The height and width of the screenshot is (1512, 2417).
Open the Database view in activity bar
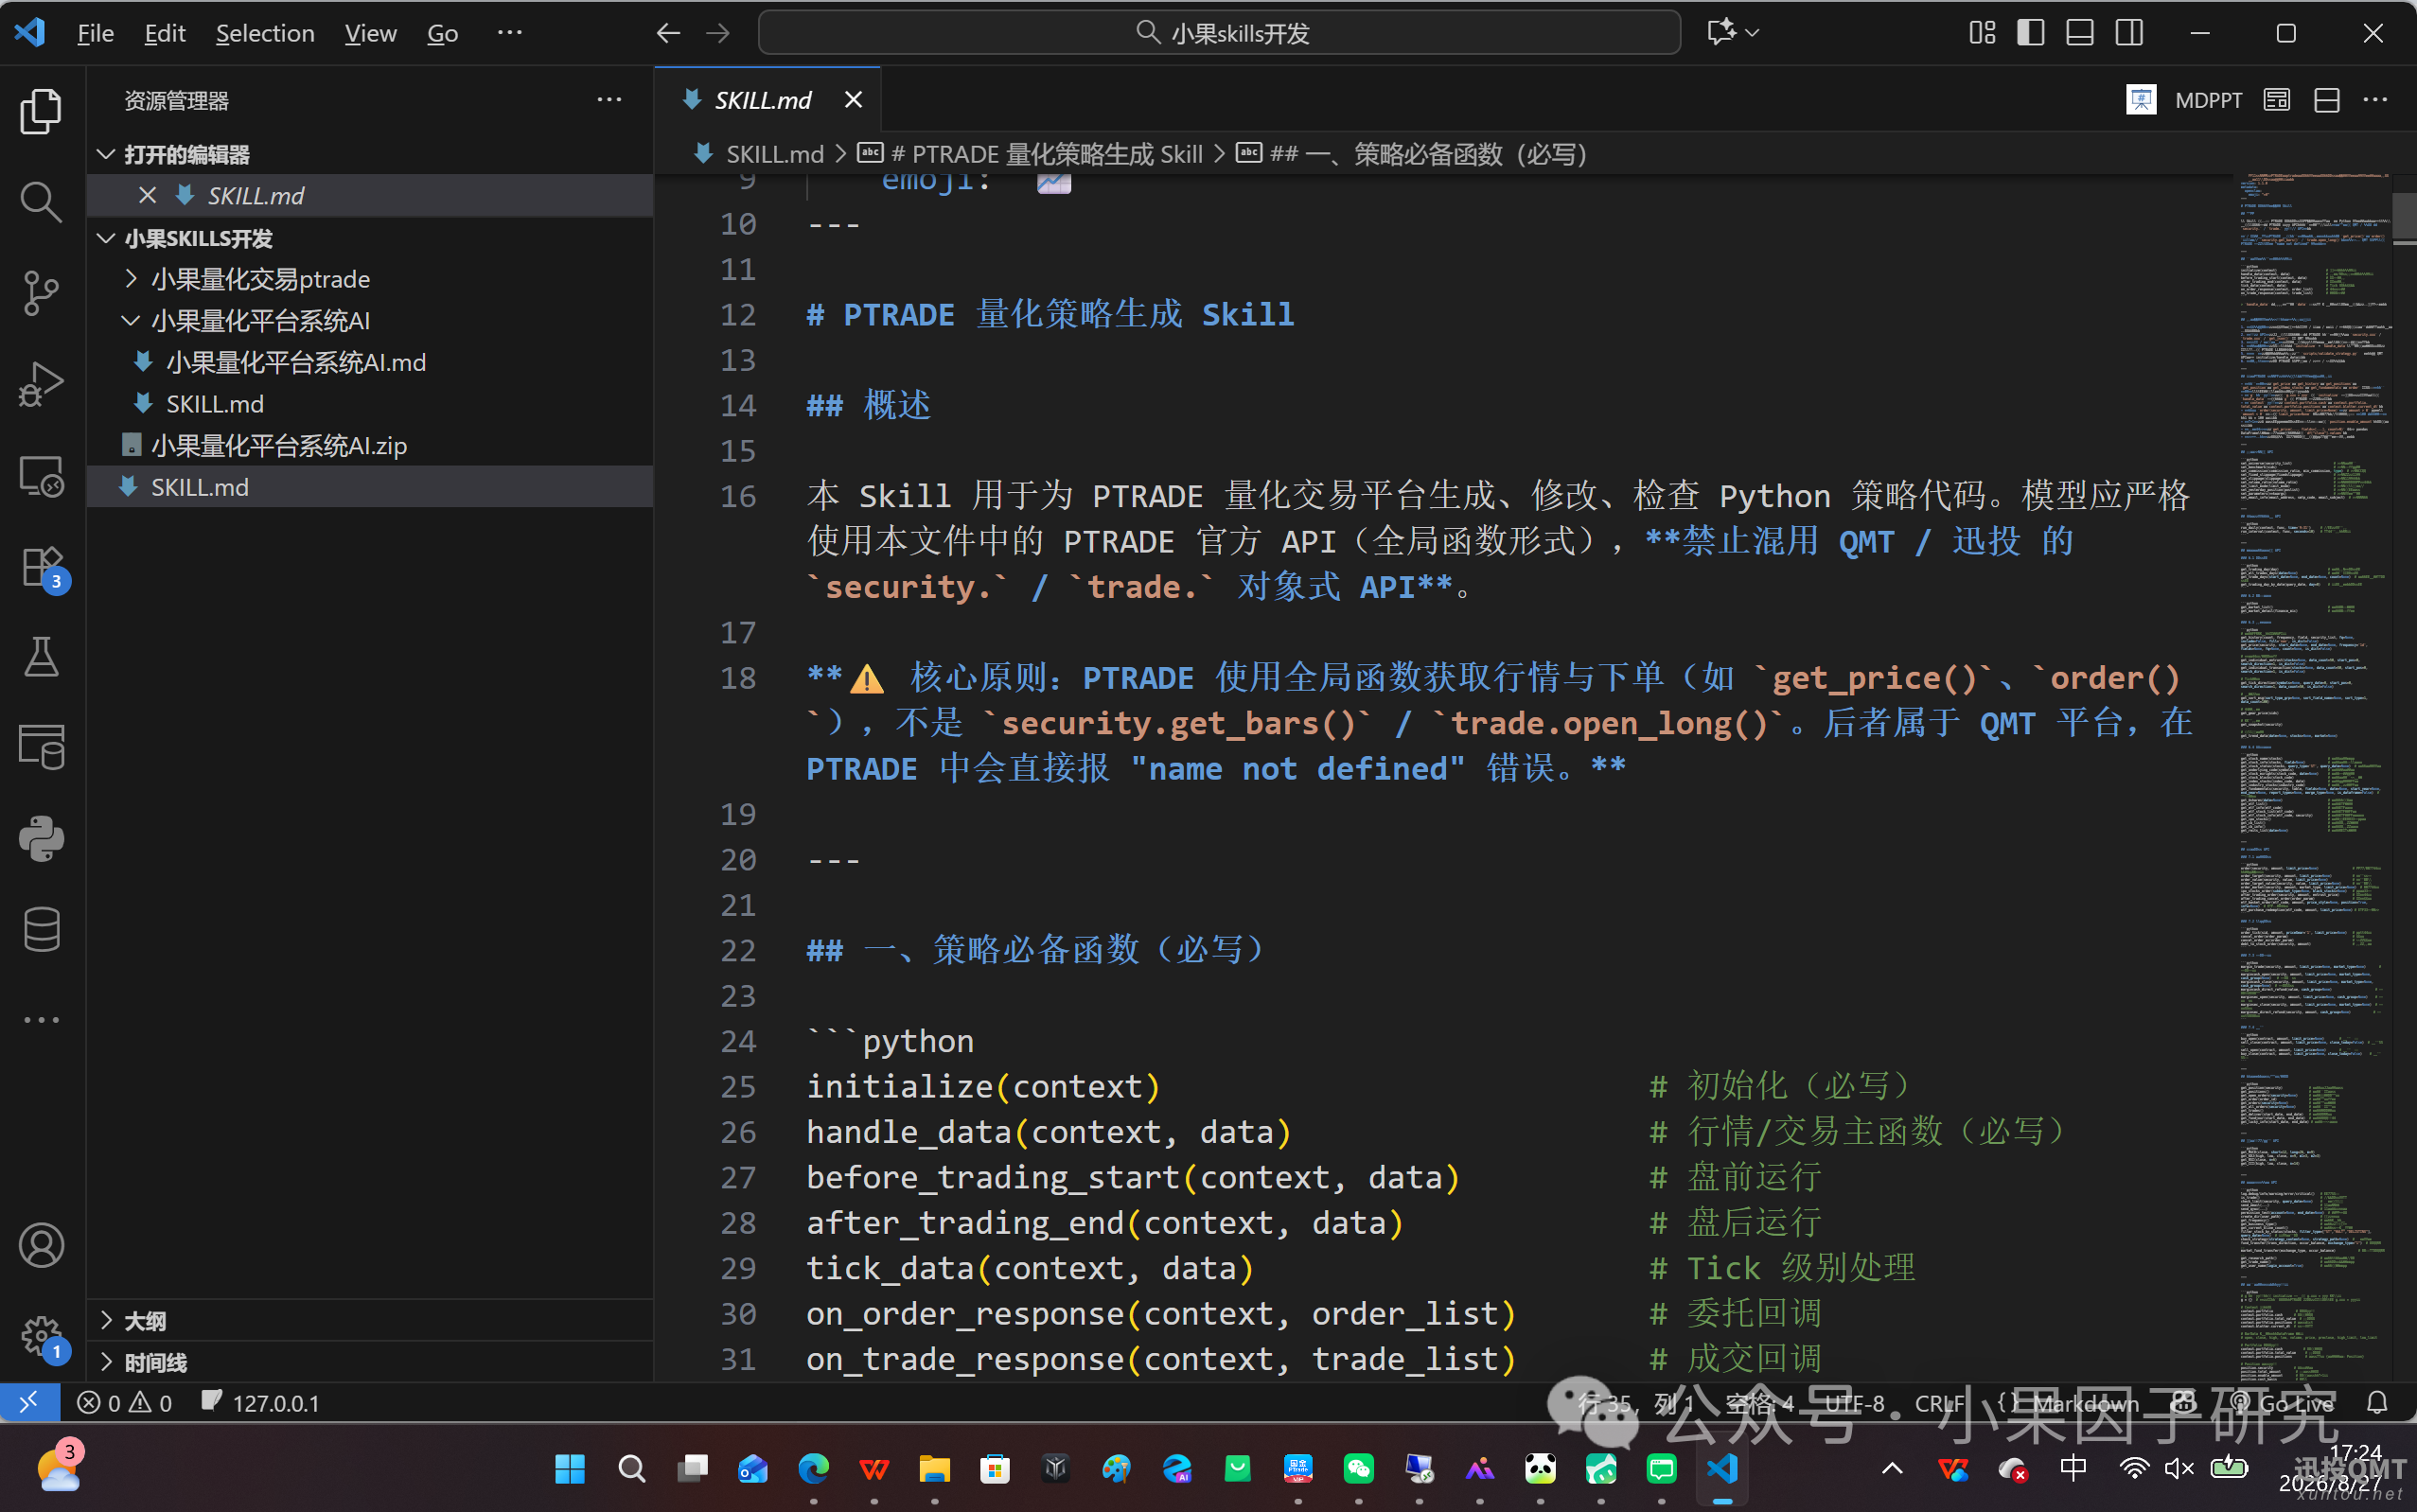(41, 929)
